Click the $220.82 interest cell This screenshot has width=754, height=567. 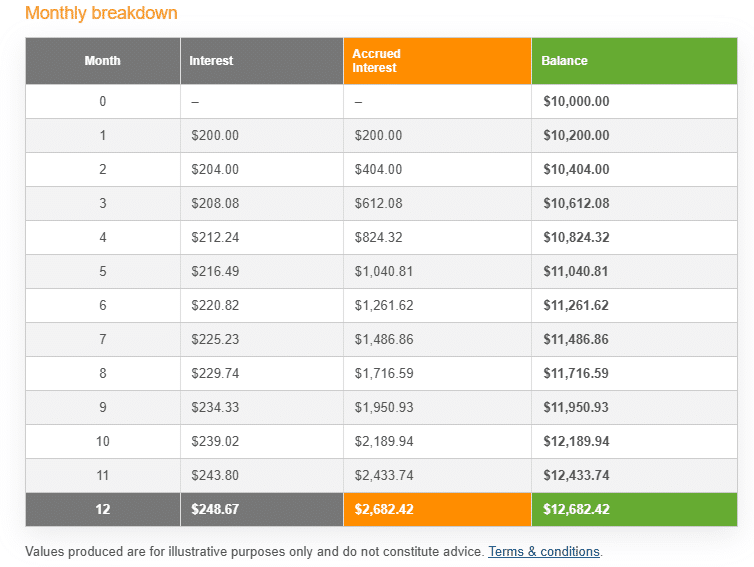215,306
